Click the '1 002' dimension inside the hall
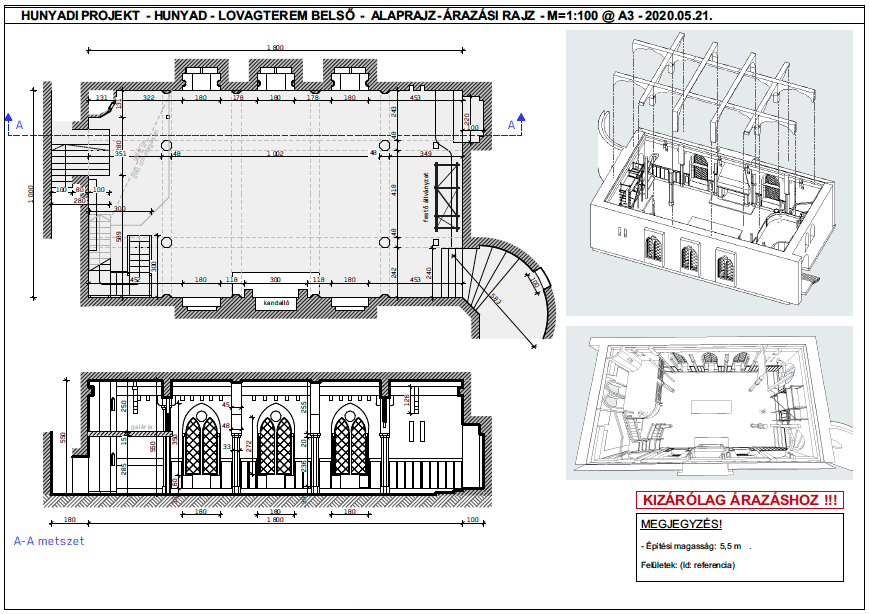870x614 pixels. (275, 154)
